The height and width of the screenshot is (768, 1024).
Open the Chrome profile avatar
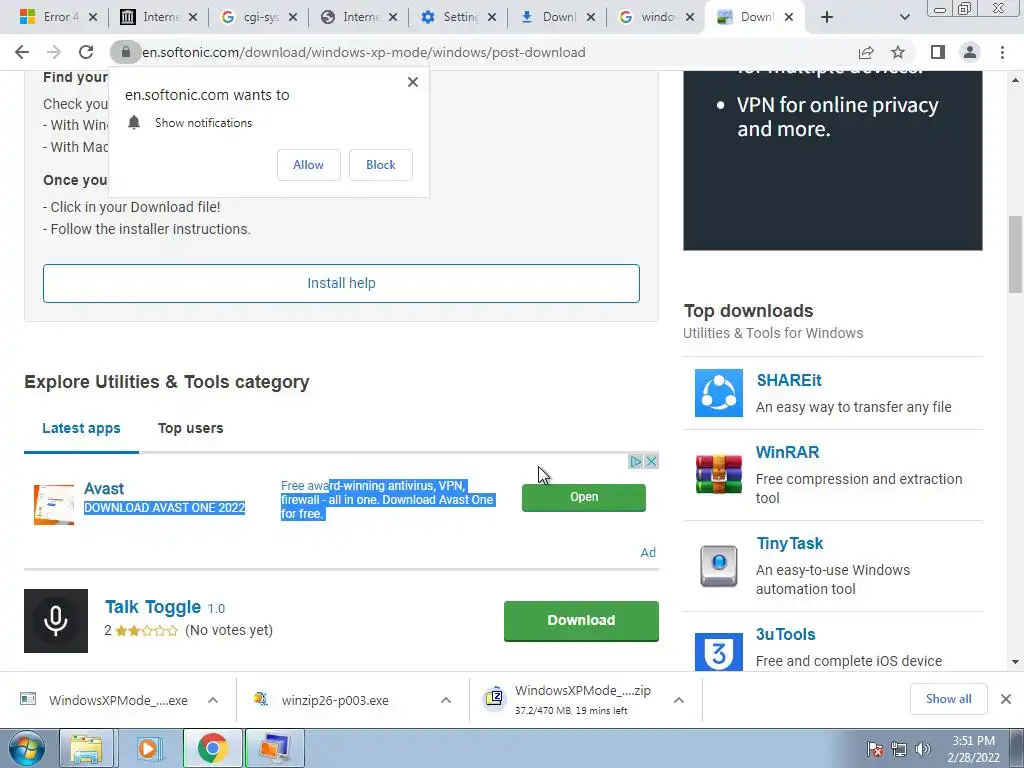pos(970,52)
